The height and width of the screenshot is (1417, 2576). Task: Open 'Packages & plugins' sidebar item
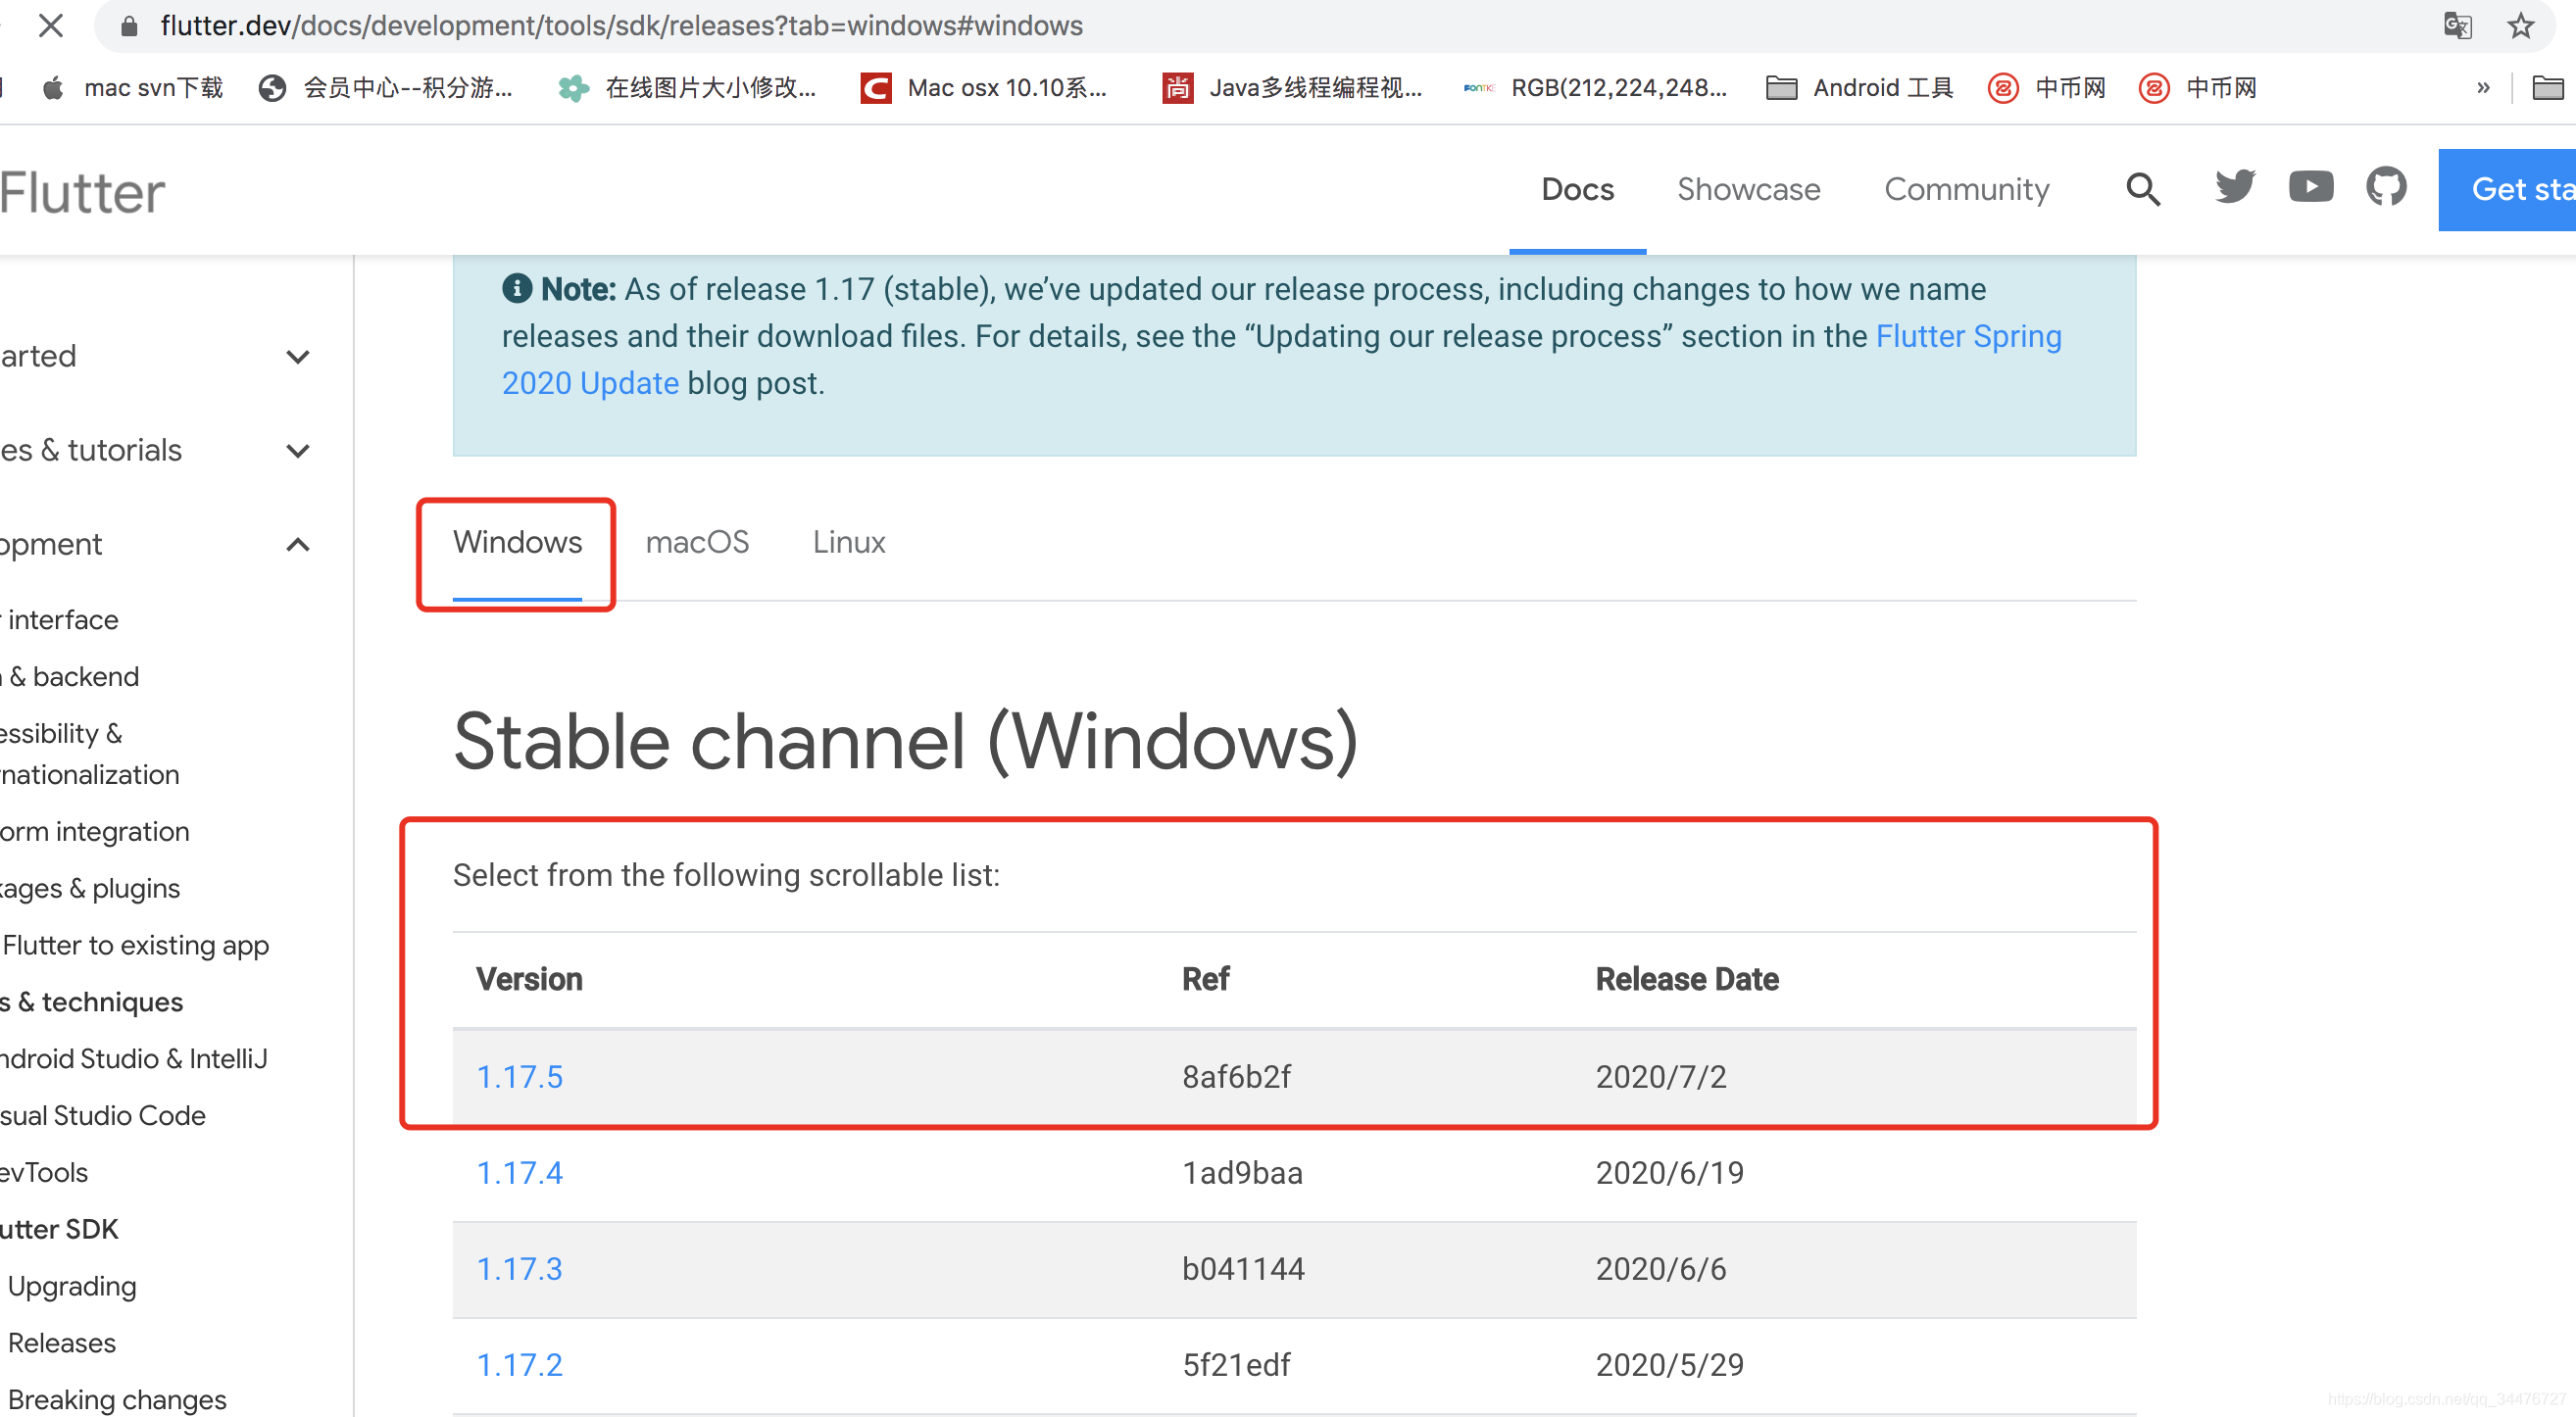coord(90,889)
